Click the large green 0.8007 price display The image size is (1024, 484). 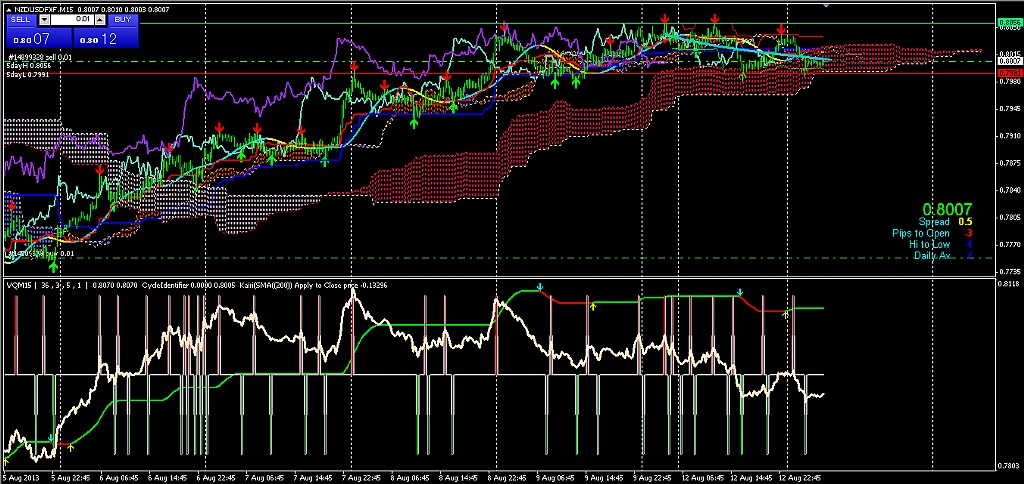[x=947, y=208]
